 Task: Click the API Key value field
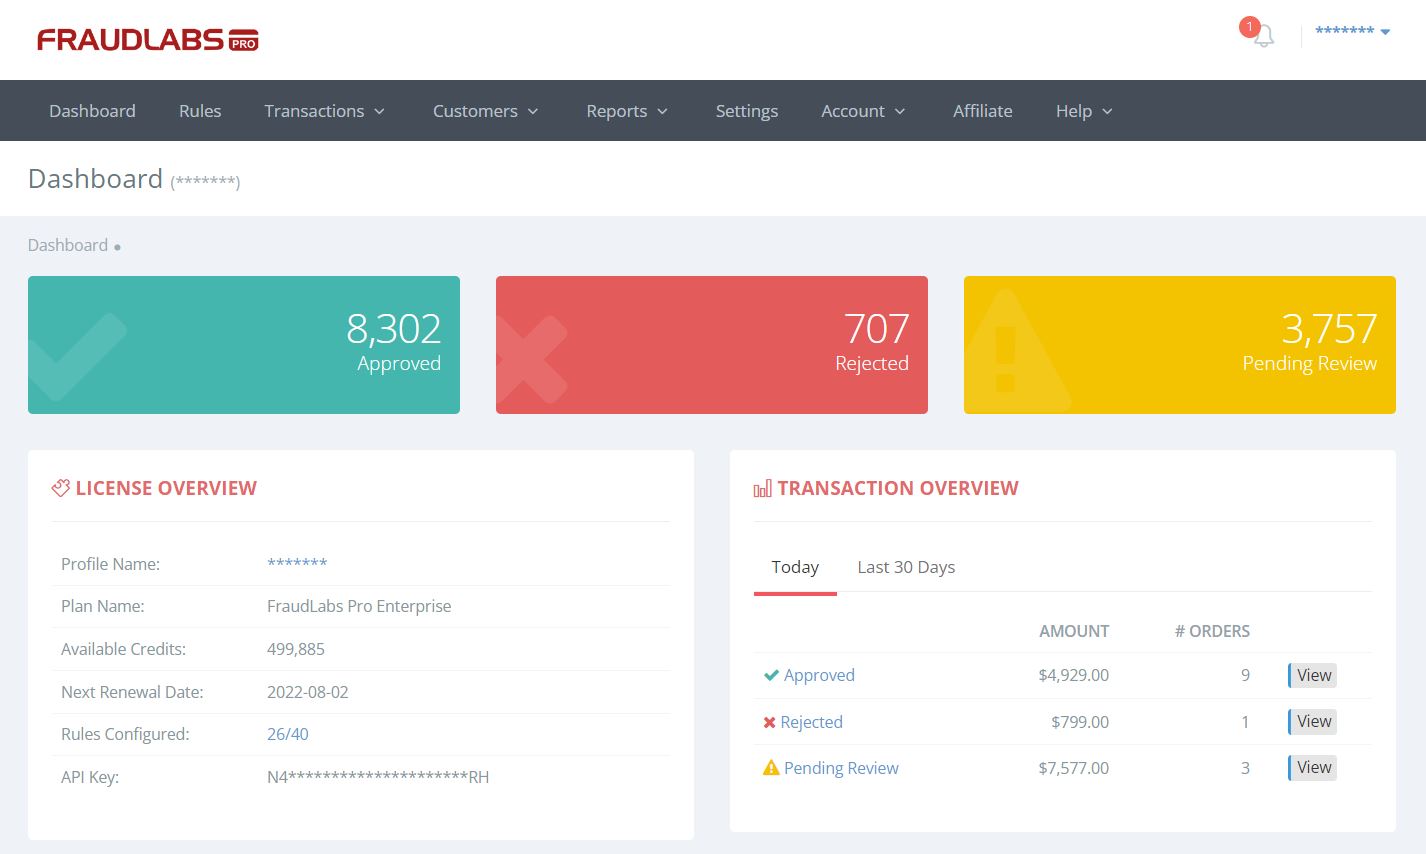[377, 776]
